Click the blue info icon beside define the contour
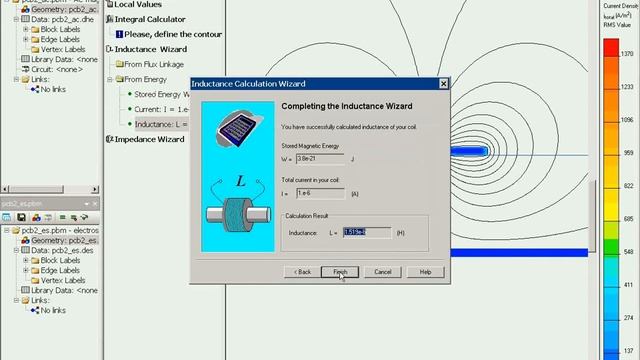 119,34
